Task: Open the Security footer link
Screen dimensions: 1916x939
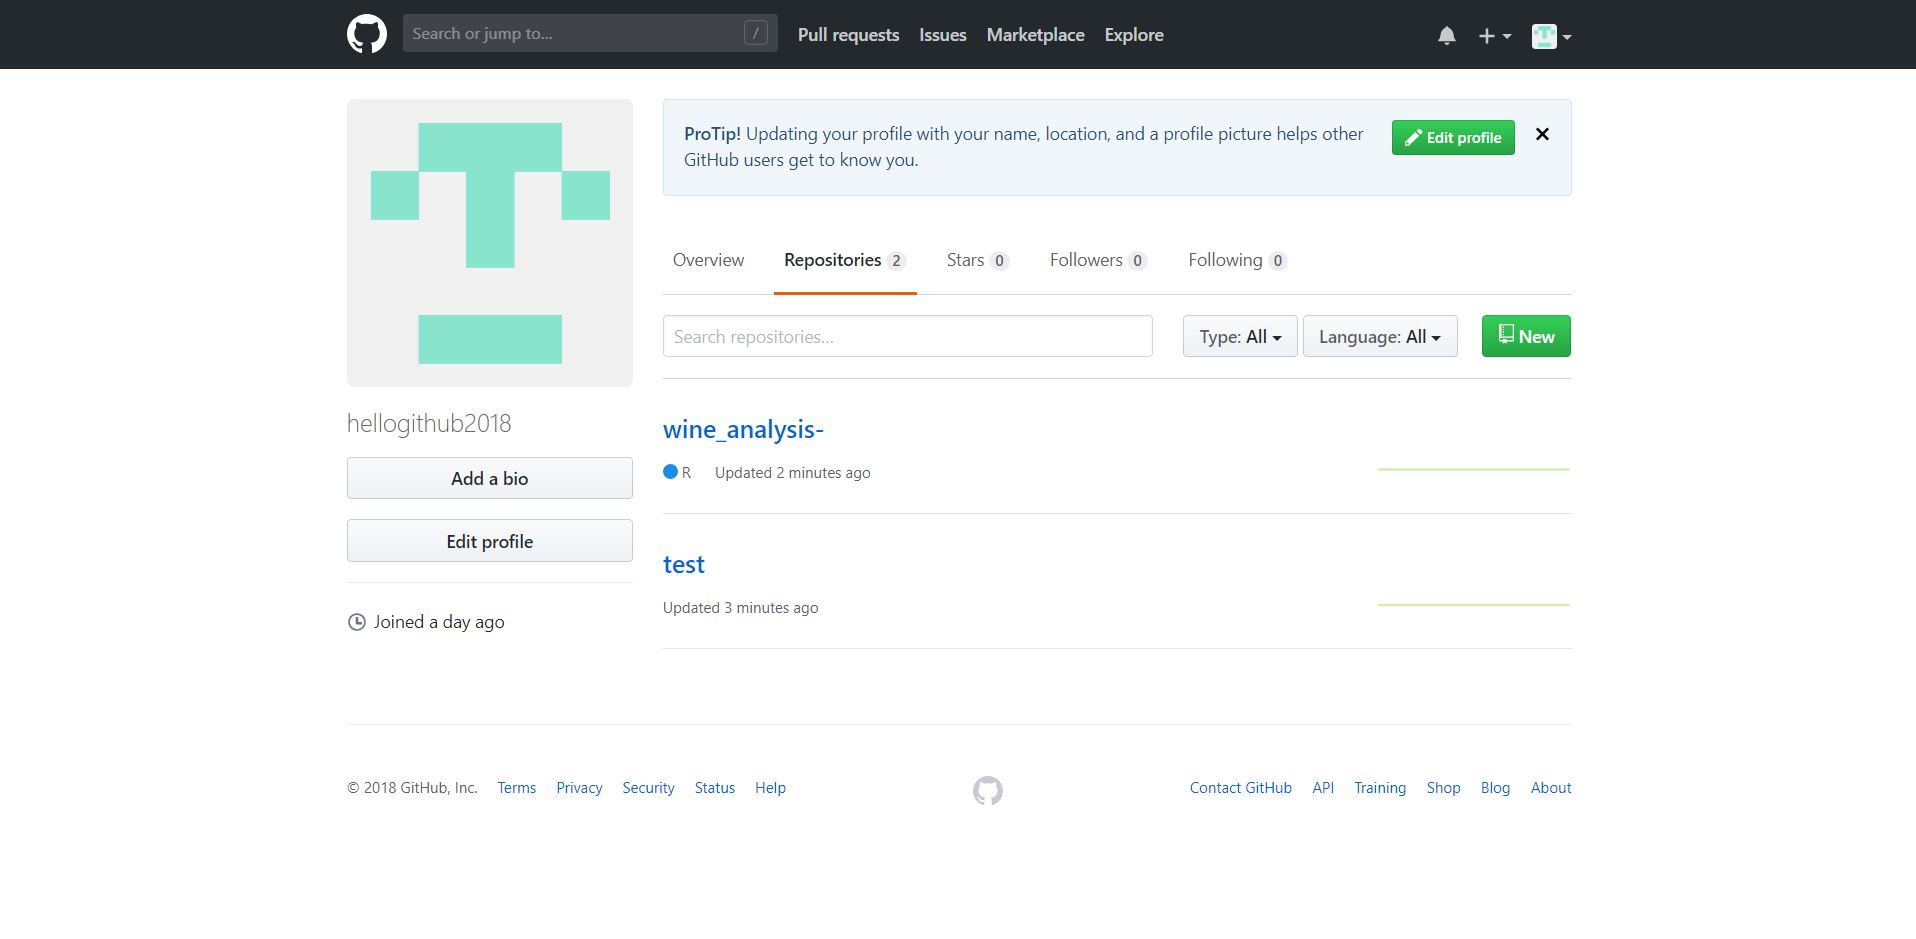Action: click(648, 788)
